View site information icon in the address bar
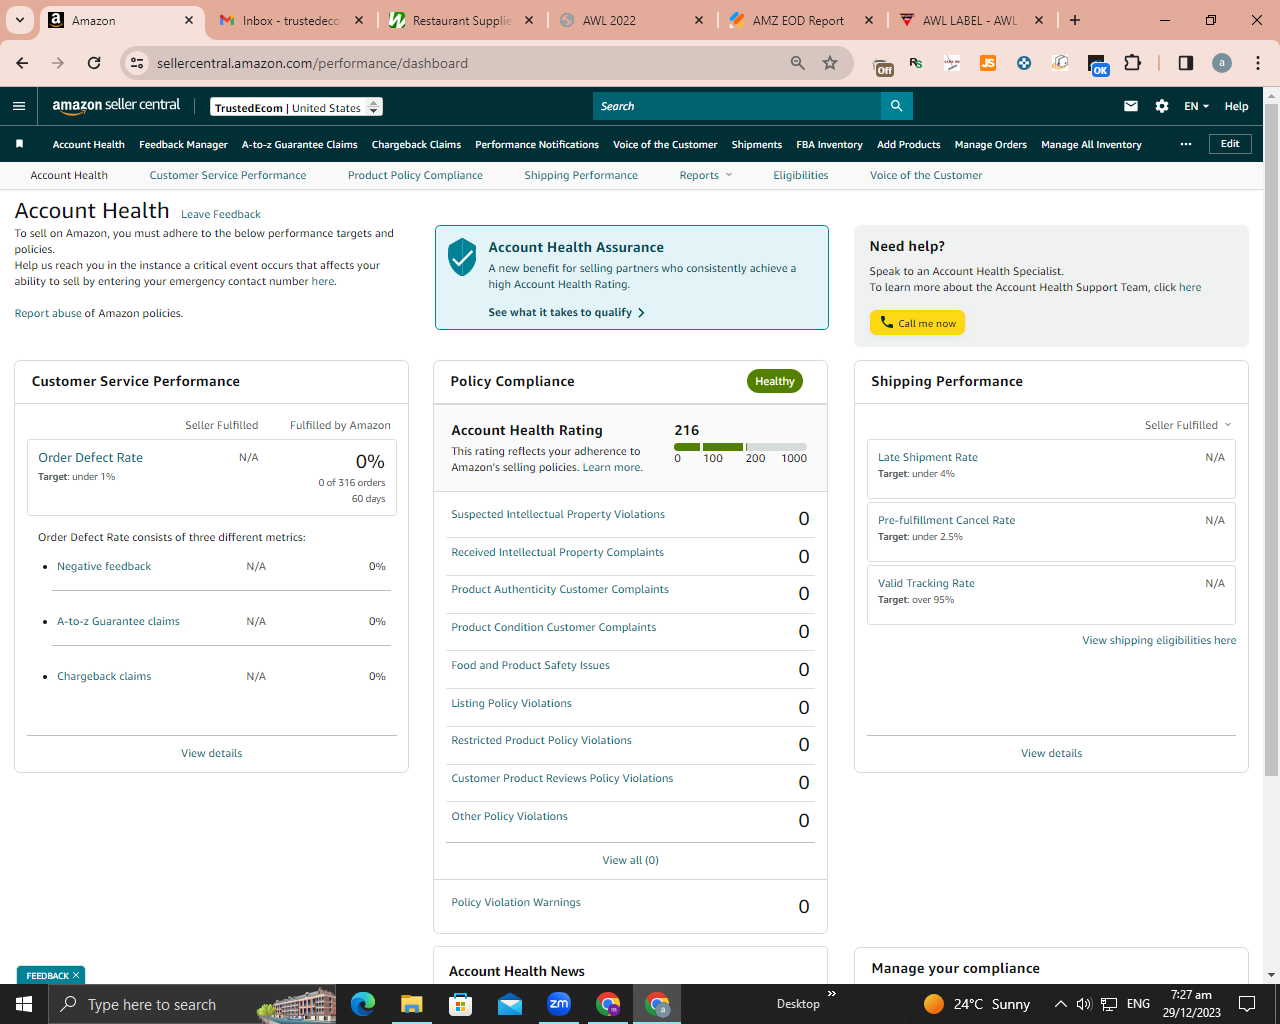Image resolution: width=1280 pixels, height=1024 pixels. click(138, 63)
